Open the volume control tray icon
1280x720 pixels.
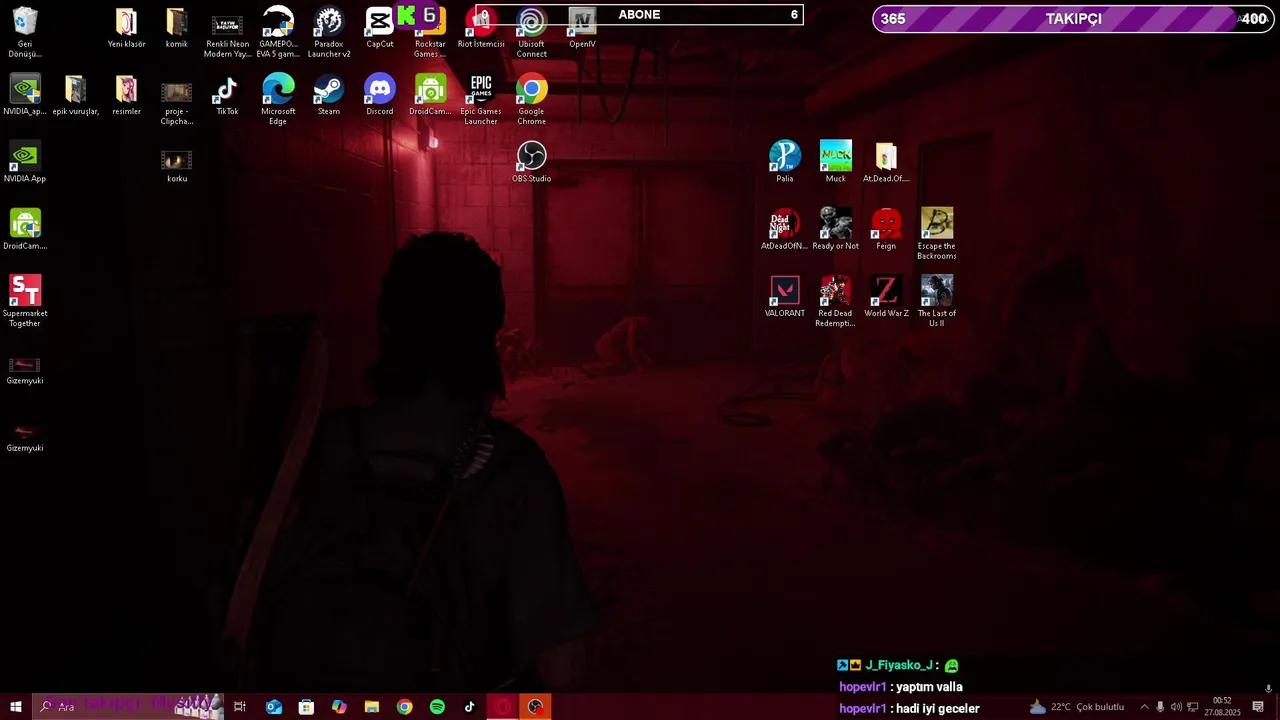pos(1176,707)
